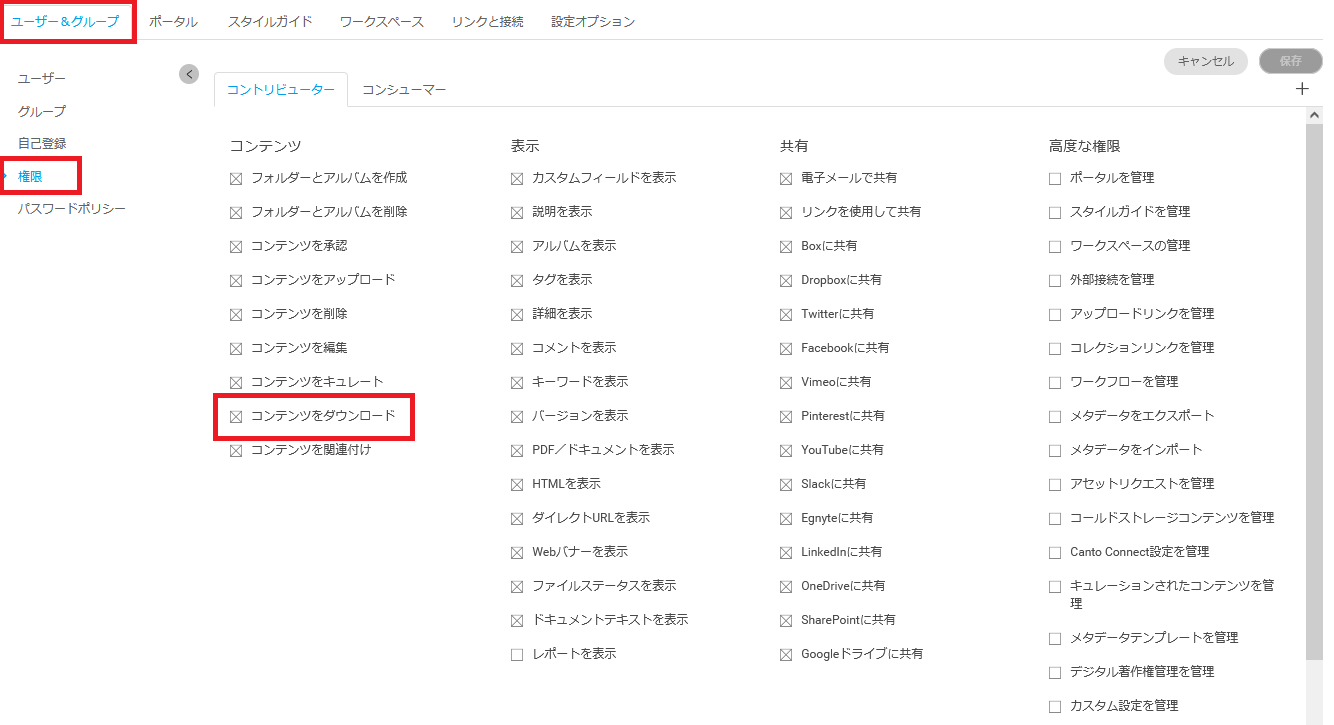Switch to コンシューマー tab
1334x725 pixels.
point(404,90)
